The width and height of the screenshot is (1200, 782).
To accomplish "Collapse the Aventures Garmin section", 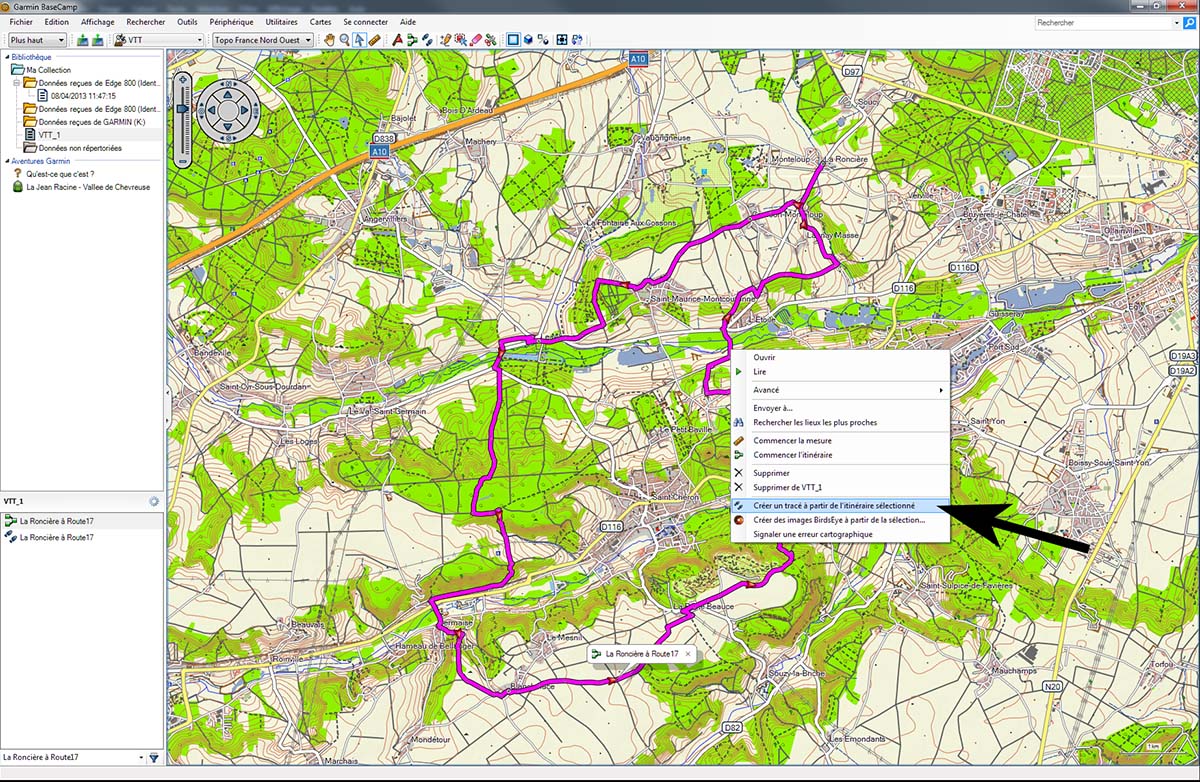I will (7, 160).
